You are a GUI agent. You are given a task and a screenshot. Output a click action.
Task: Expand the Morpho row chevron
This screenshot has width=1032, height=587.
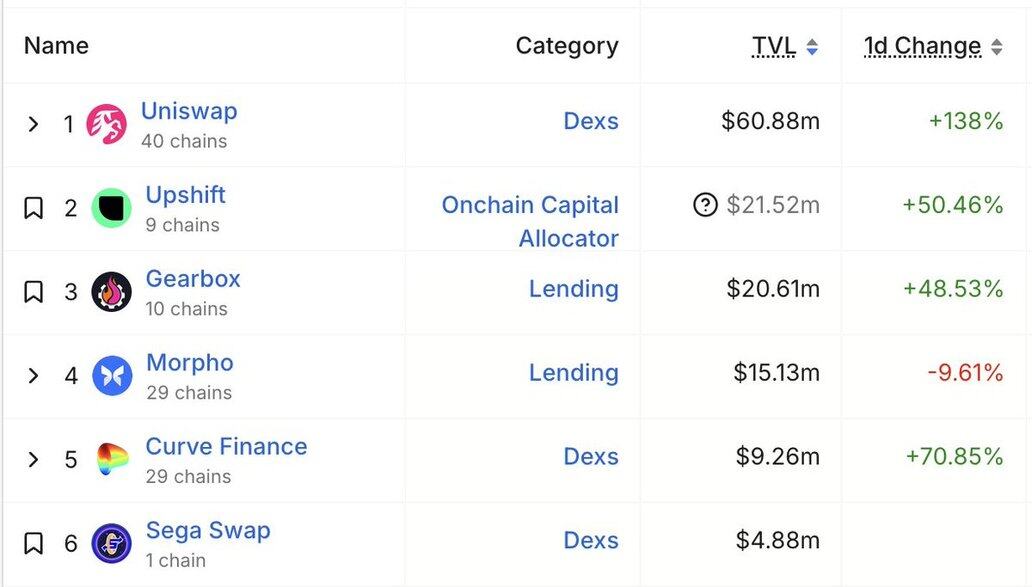tap(33, 376)
